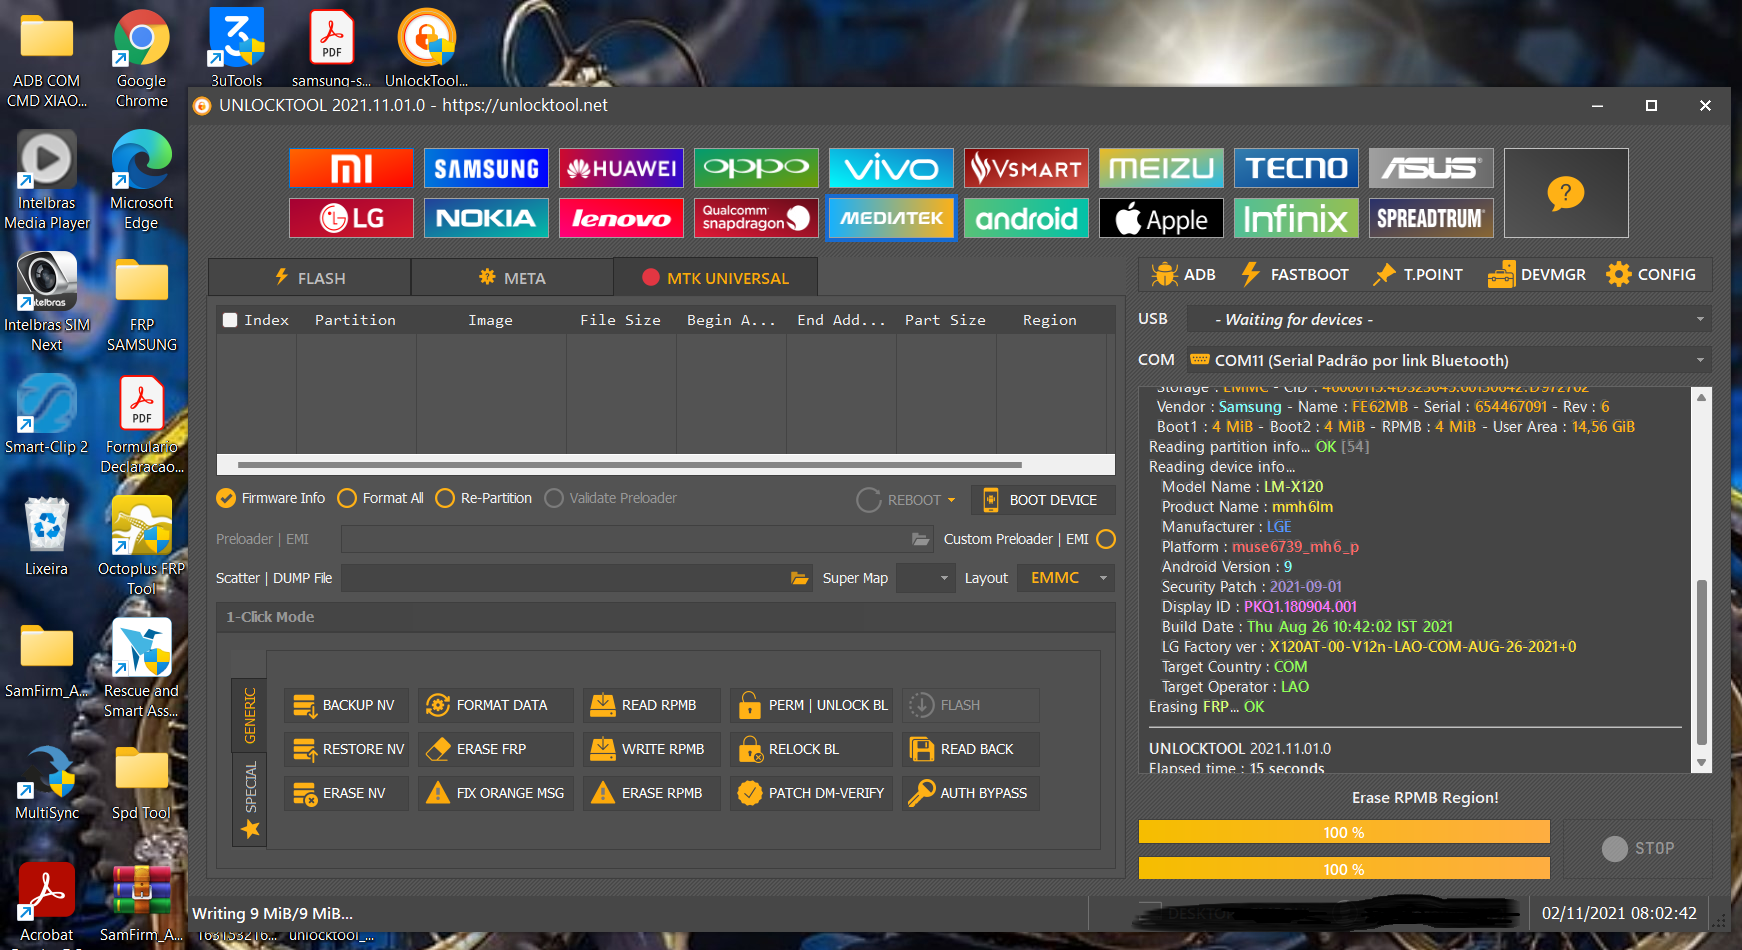The image size is (1742, 950).
Task: Select the MediaTek brand logo
Action: 891,218
